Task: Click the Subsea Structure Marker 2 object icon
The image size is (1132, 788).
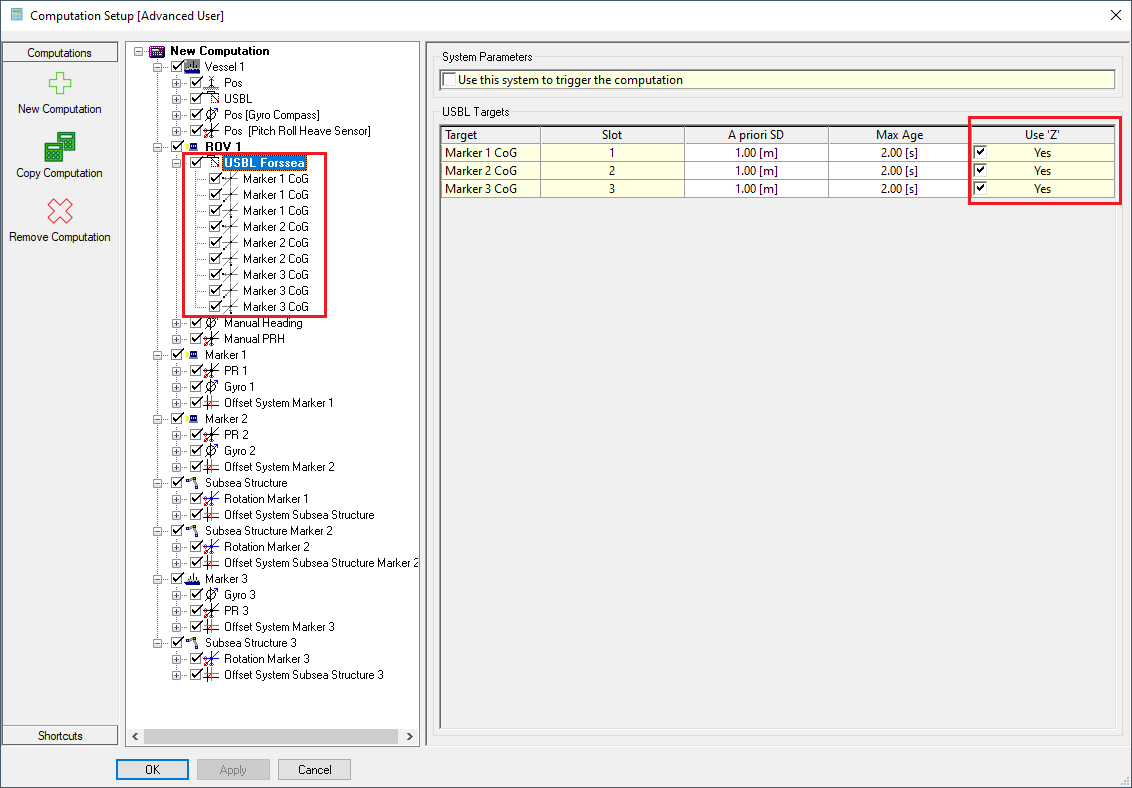Action: 192,531
